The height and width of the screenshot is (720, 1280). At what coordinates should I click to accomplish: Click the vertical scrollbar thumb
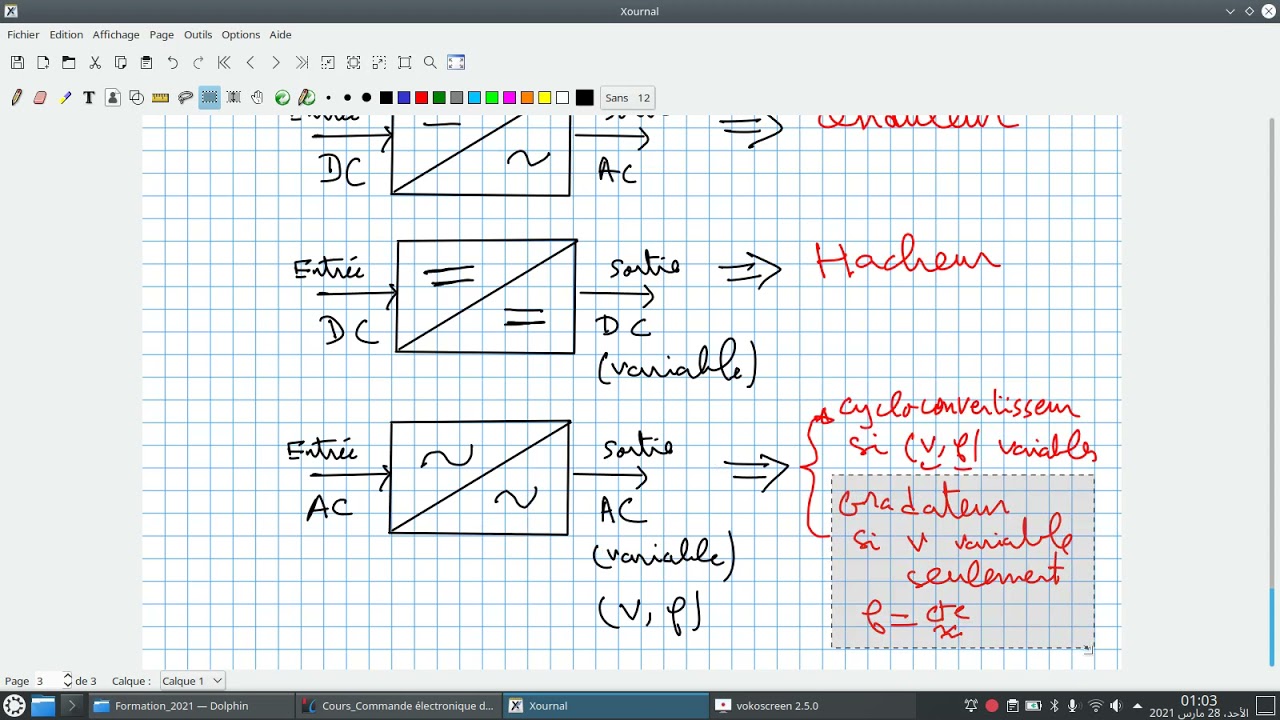click(1273, 627)
